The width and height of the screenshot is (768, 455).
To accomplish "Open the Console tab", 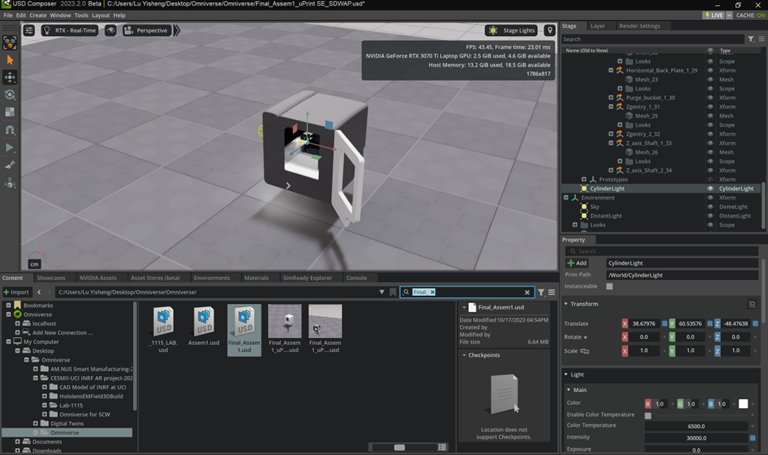I will tap(357, 278).
